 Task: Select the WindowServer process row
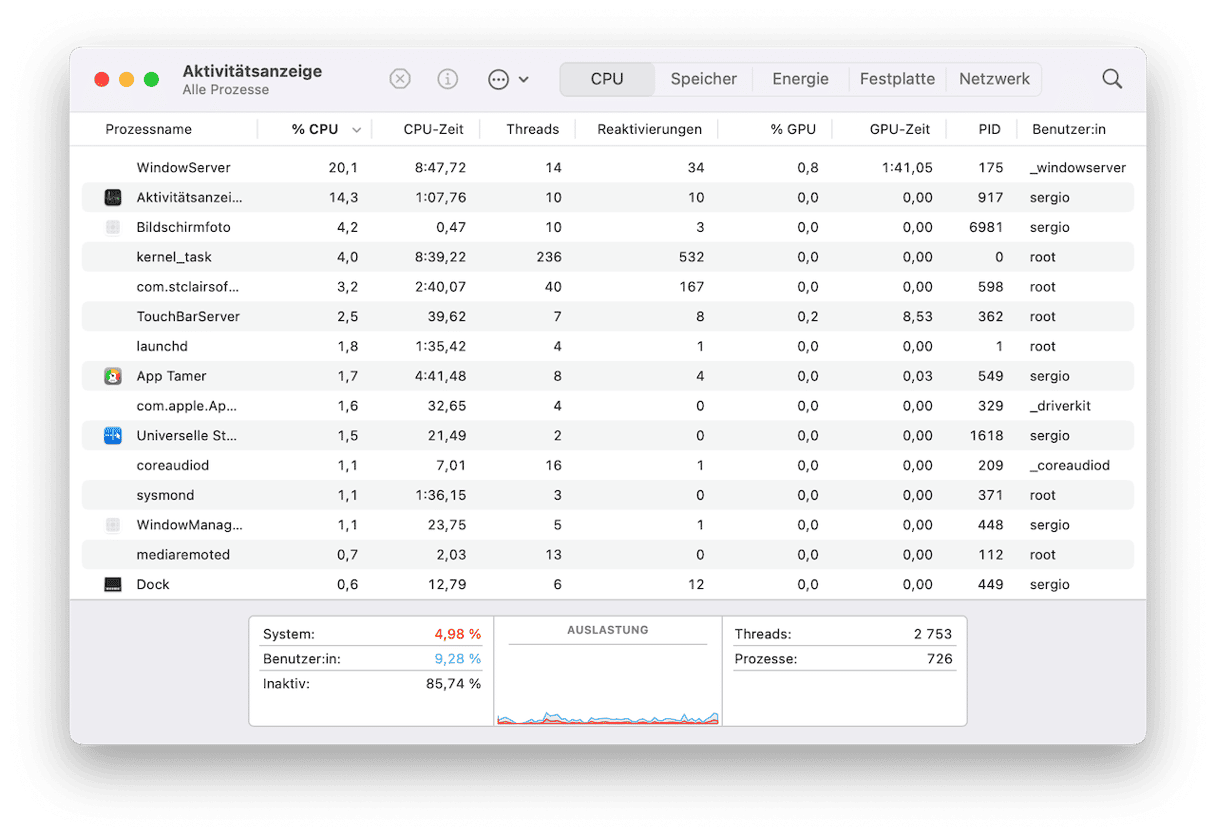[608, 168]
